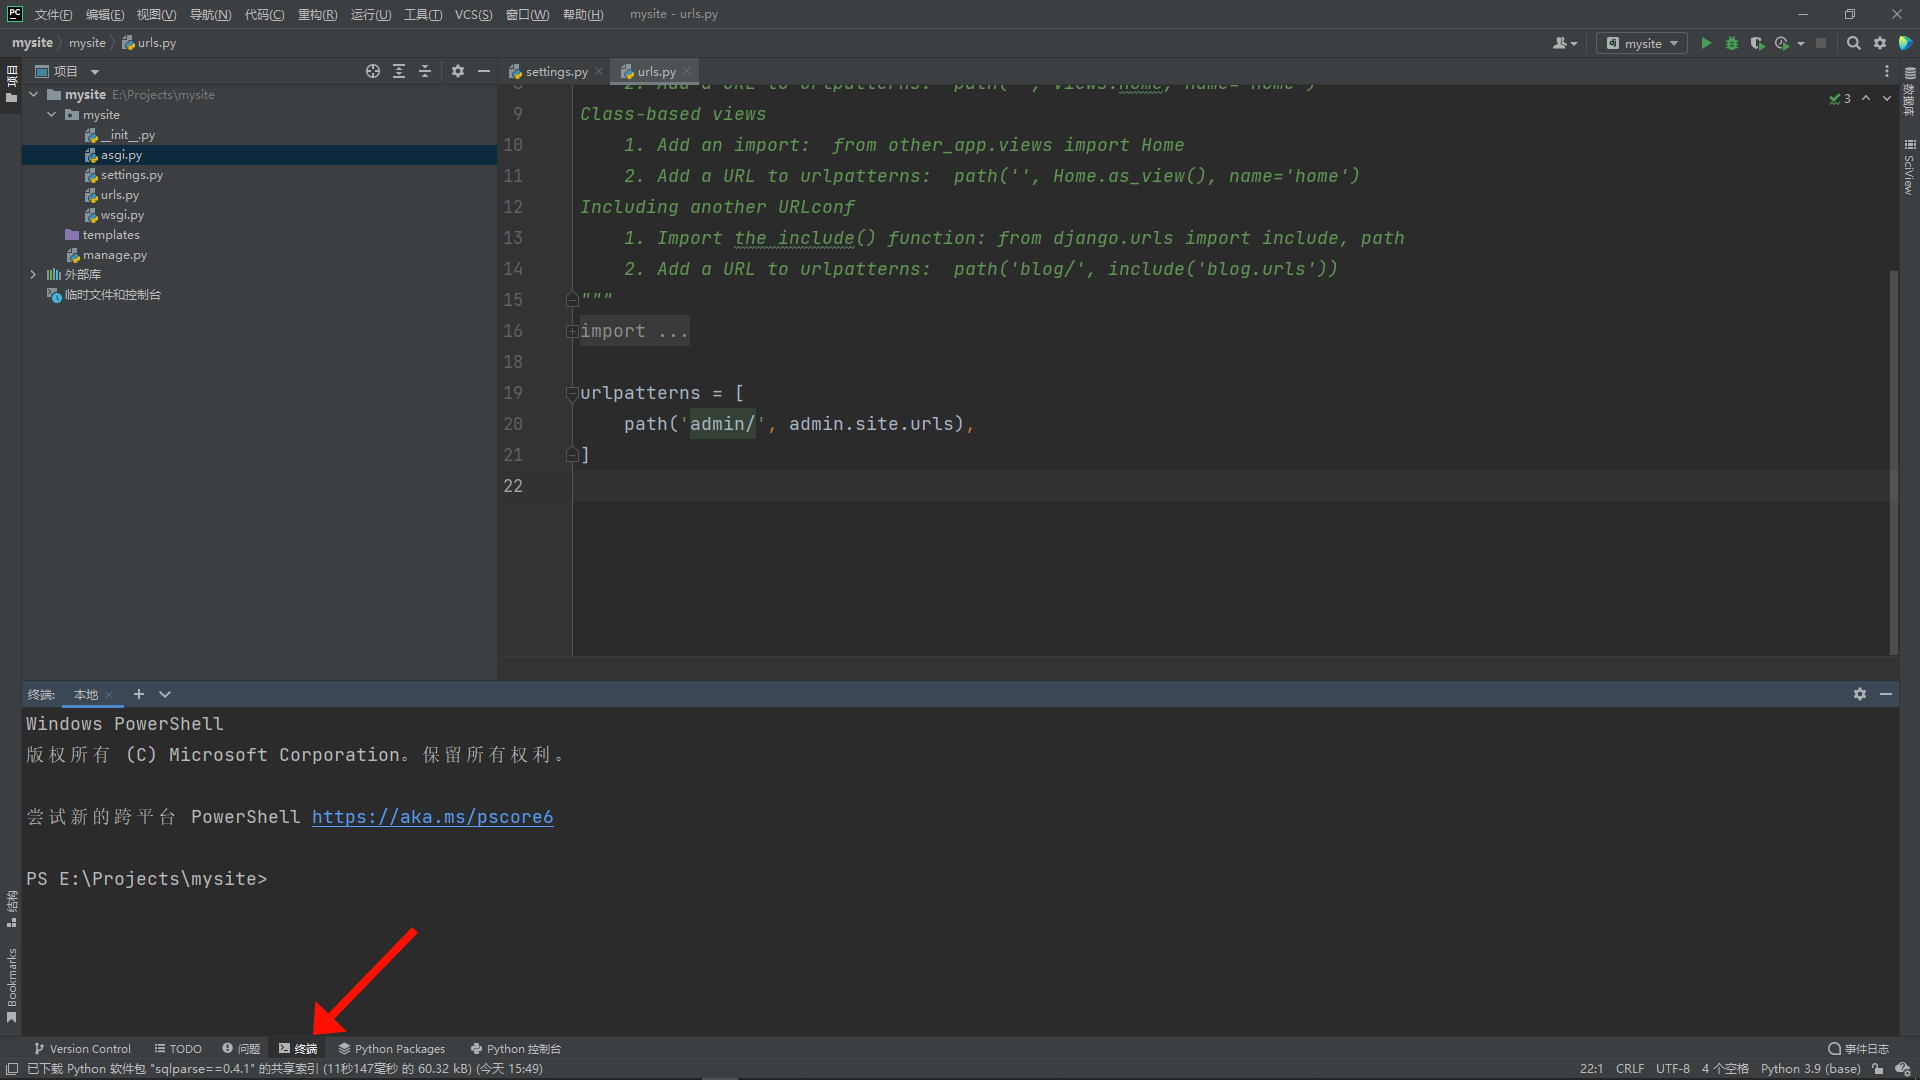The height and width of the screenshot is (1080, 1920).
Task: Go to previous highlighted problem arrow
Action: 1866,98
